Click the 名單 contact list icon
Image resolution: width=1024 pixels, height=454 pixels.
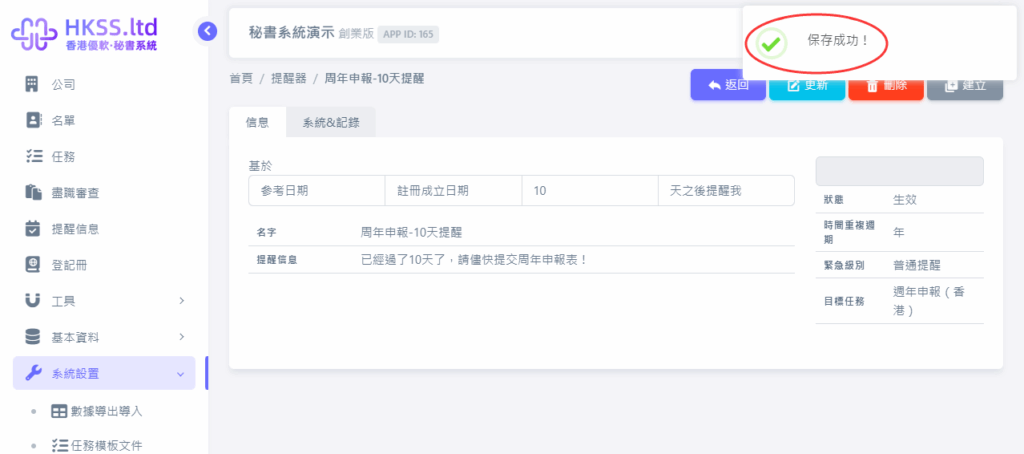(x=32, y=120)
